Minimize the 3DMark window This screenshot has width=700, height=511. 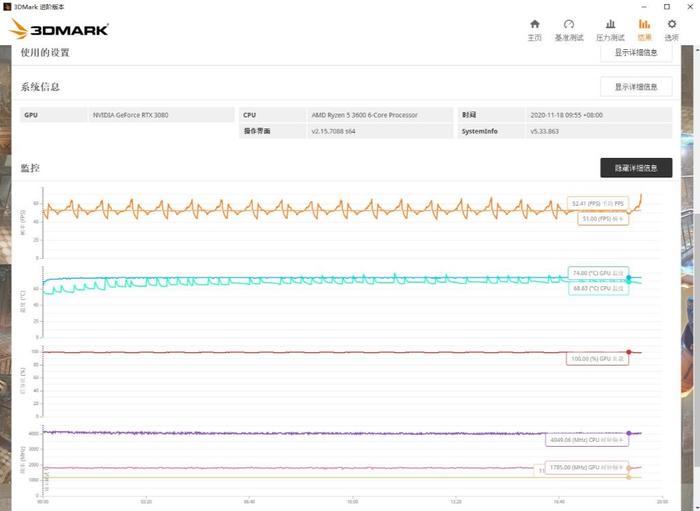click(644, 7)
